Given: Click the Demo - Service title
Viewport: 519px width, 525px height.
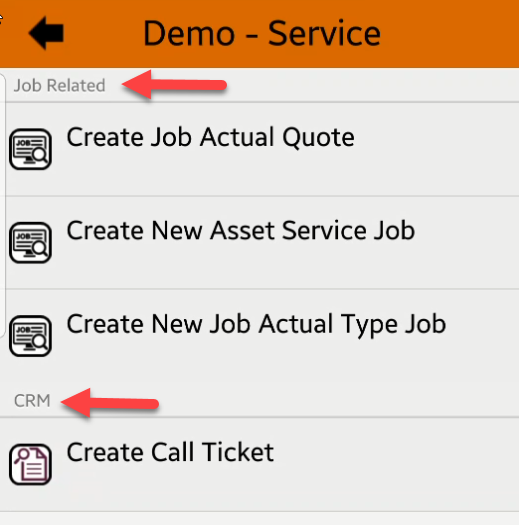Looking at the screenshot, I should [x=262, y=33].
